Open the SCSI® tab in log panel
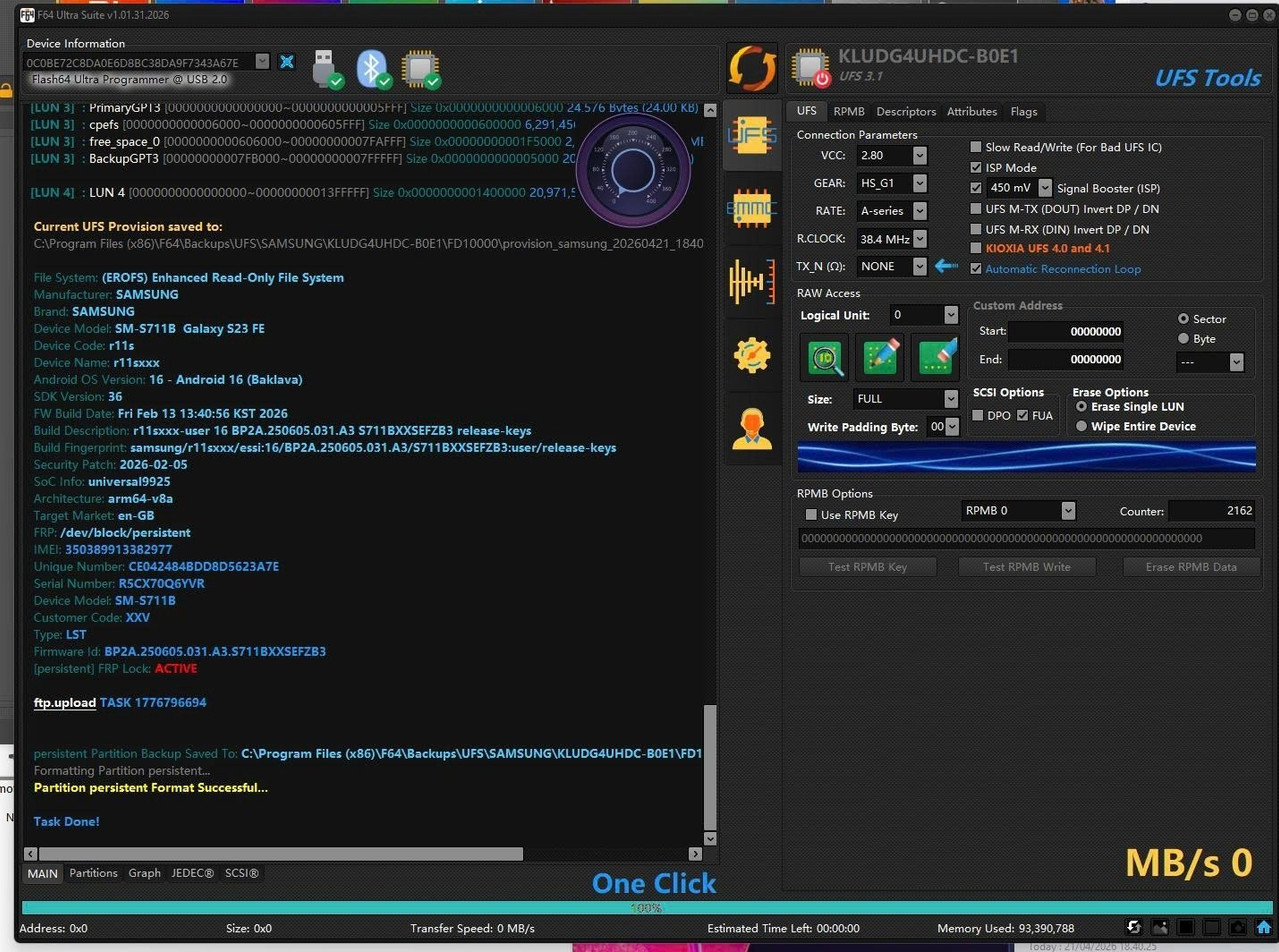The height and width of the screenshot is (952, 1279). click(x=242, y=873)
